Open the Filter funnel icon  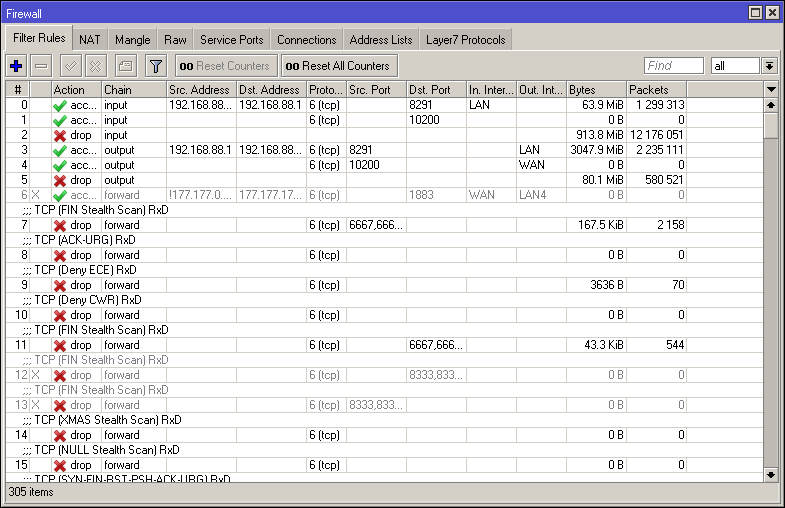click(155, 66)
